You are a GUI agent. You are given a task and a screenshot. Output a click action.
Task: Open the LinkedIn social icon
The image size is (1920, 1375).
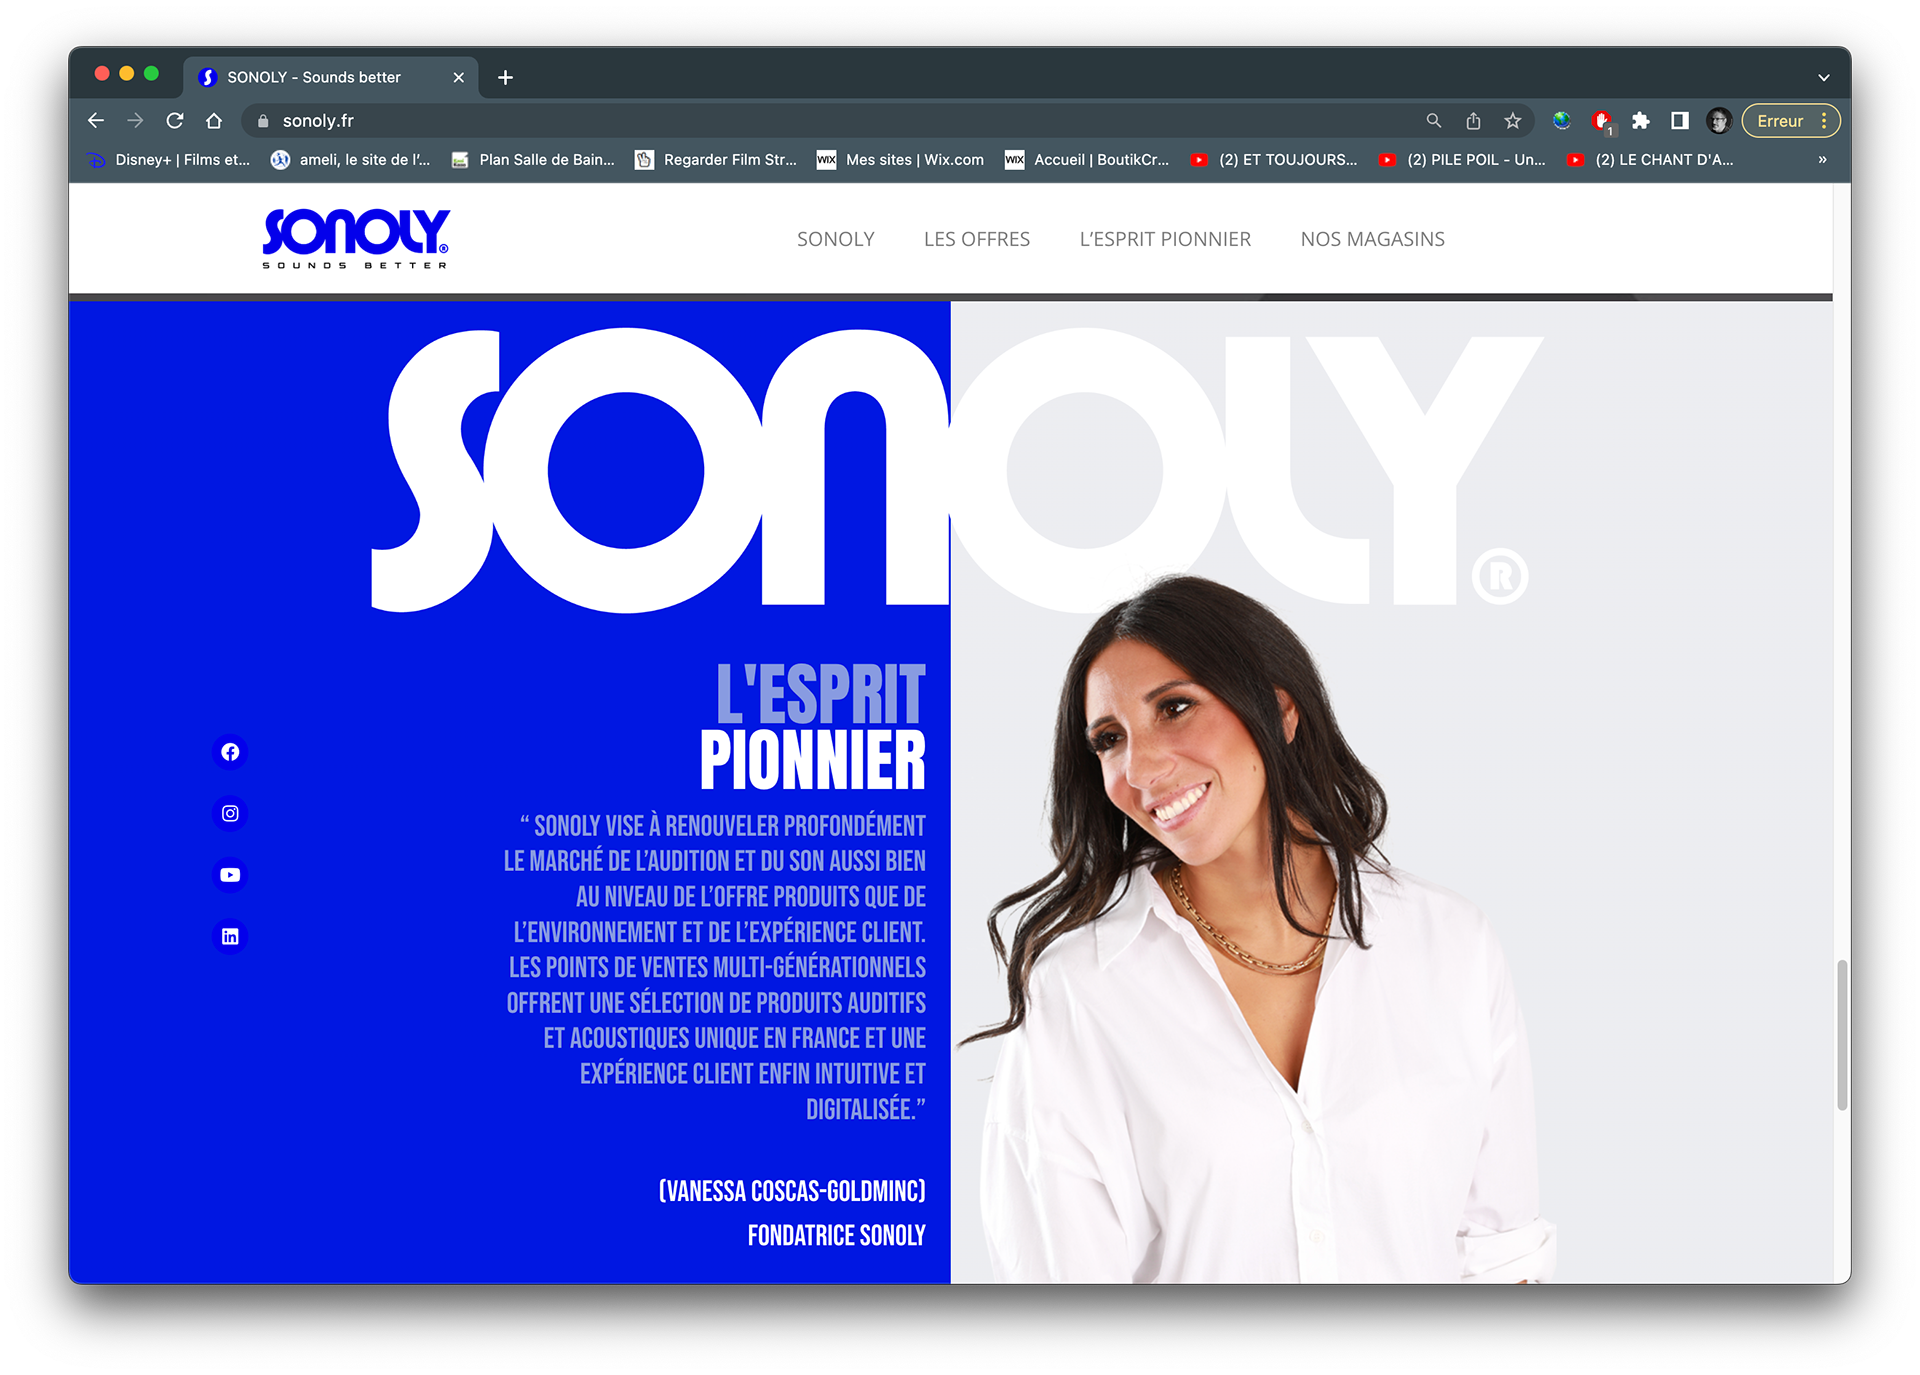[x=230, y=937]
